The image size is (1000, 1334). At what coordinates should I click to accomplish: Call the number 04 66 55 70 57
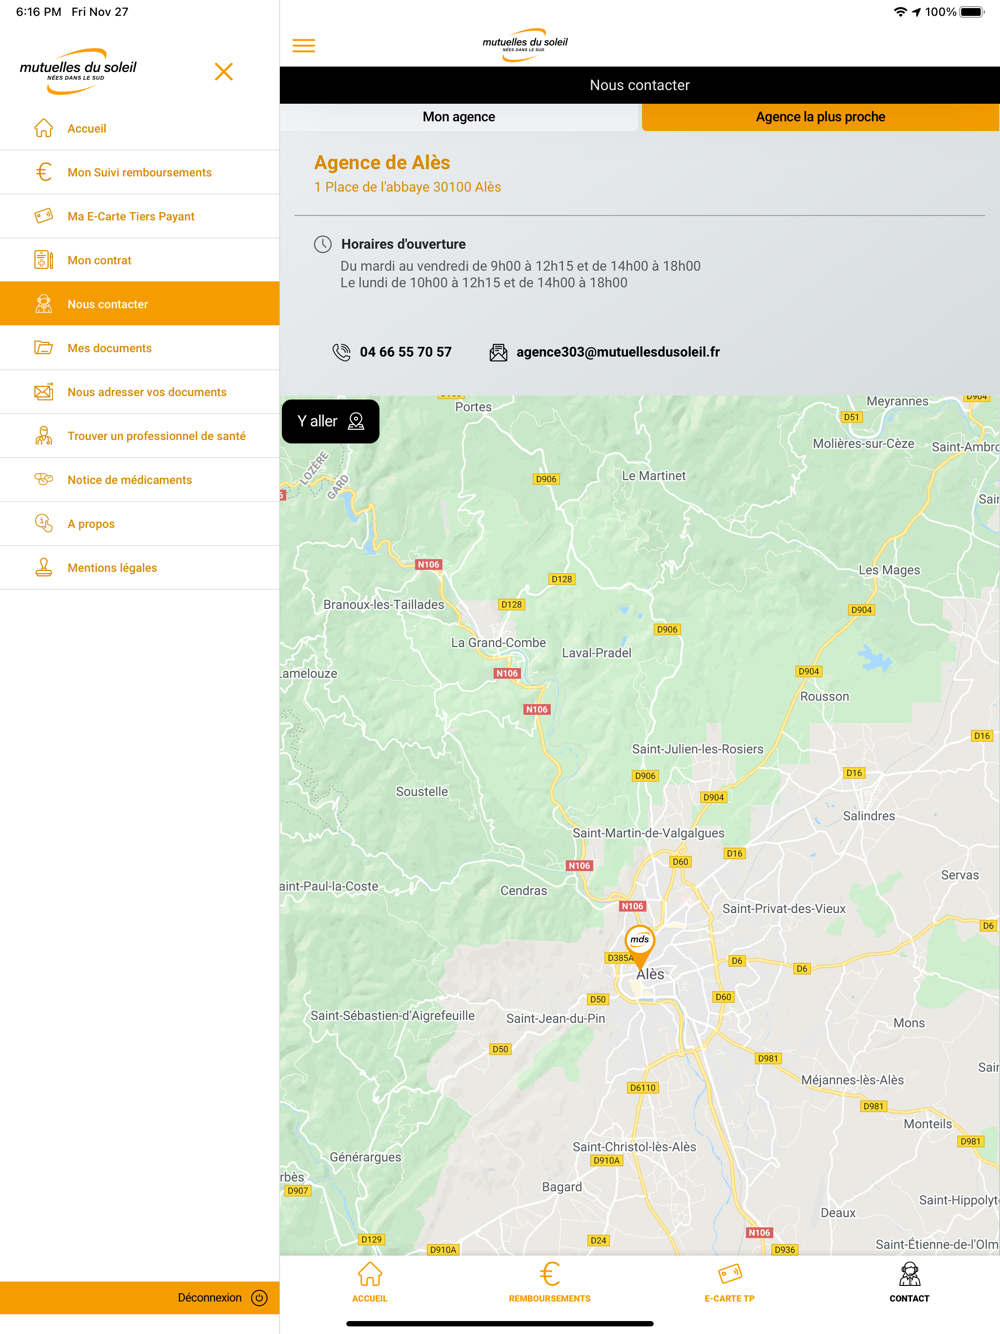(x=406, y=352)
